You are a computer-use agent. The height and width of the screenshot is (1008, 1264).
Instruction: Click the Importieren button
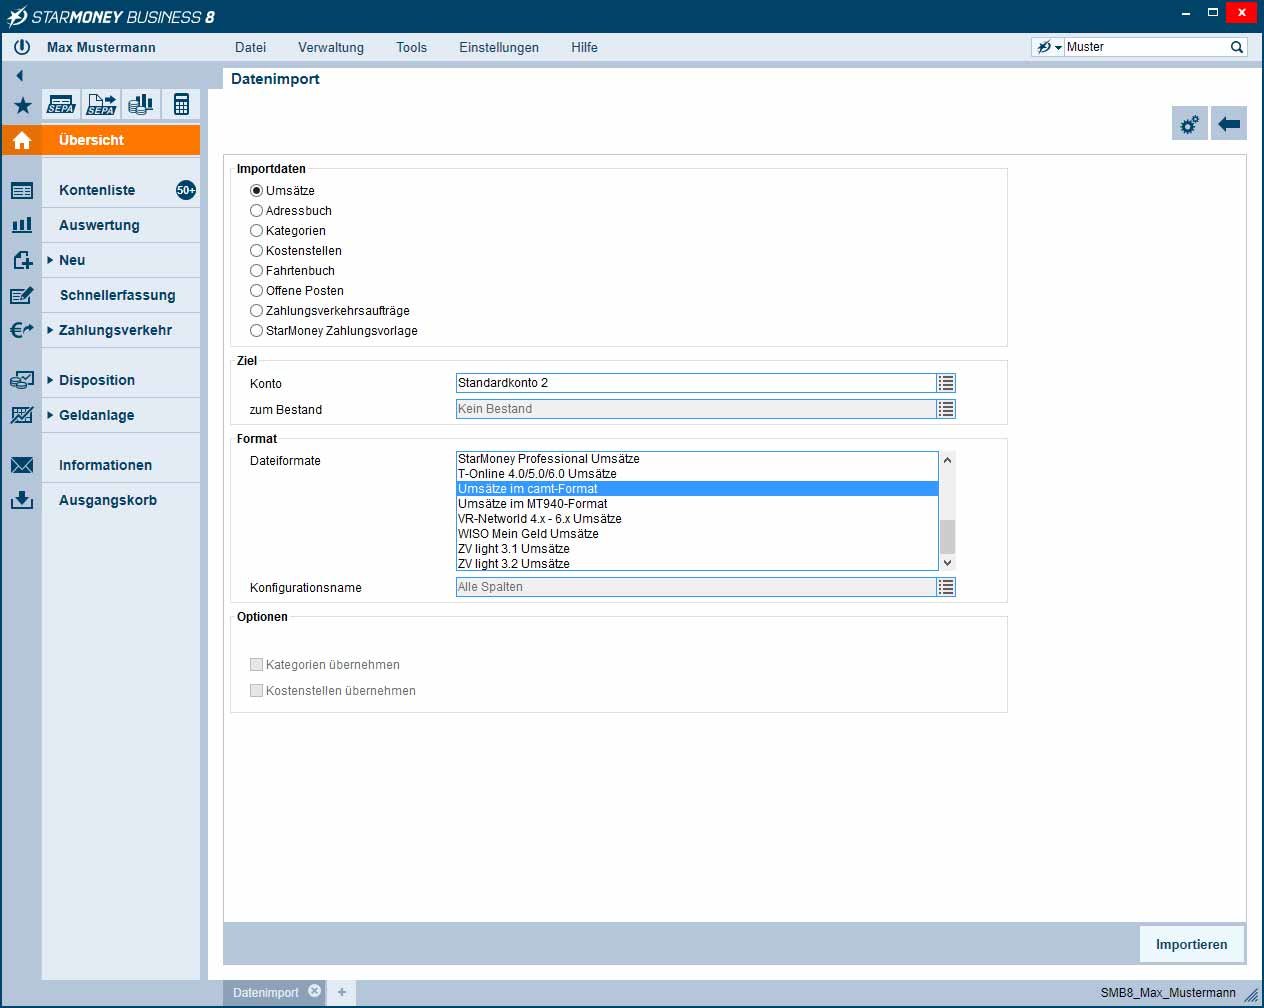point(1191,944)
